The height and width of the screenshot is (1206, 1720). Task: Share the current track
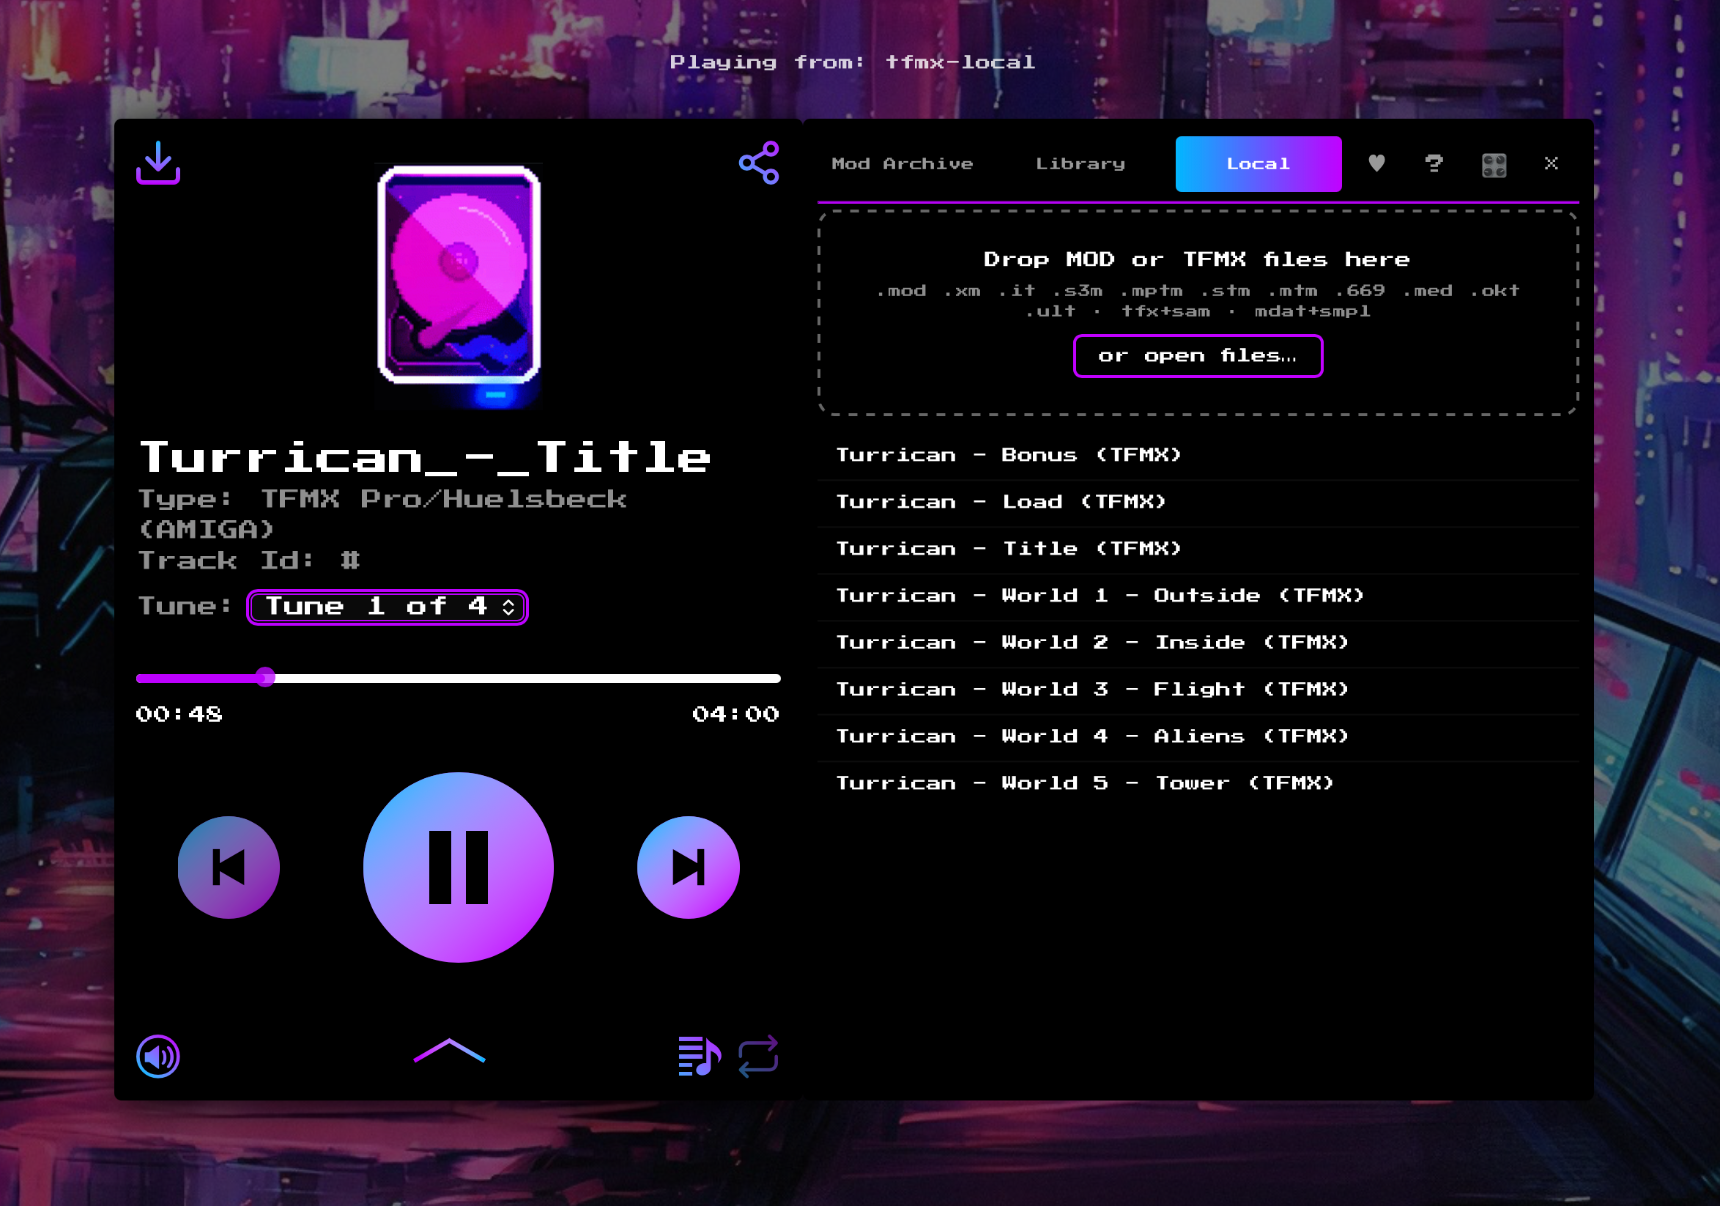click(x=759, y=162)
